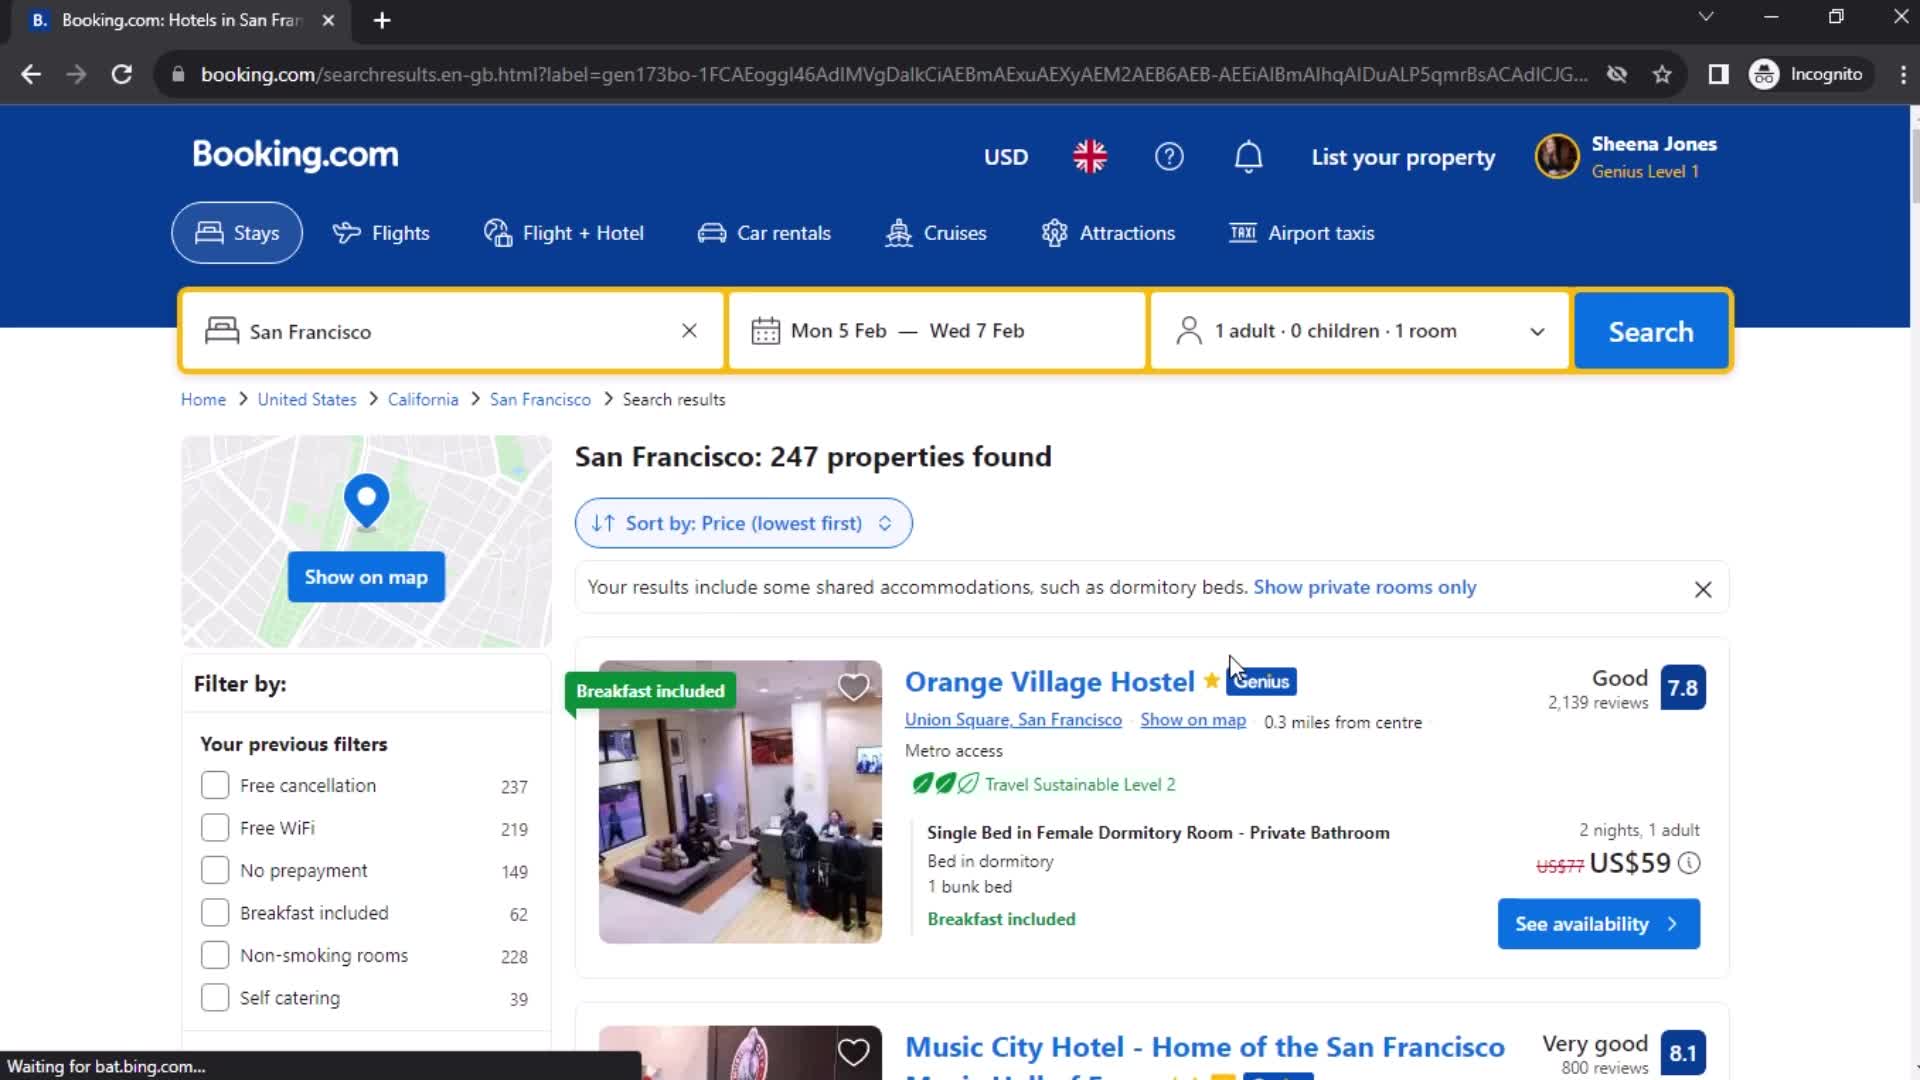
Task: Open the Sort by Price dropdown
Action: (x=742, y=523)
